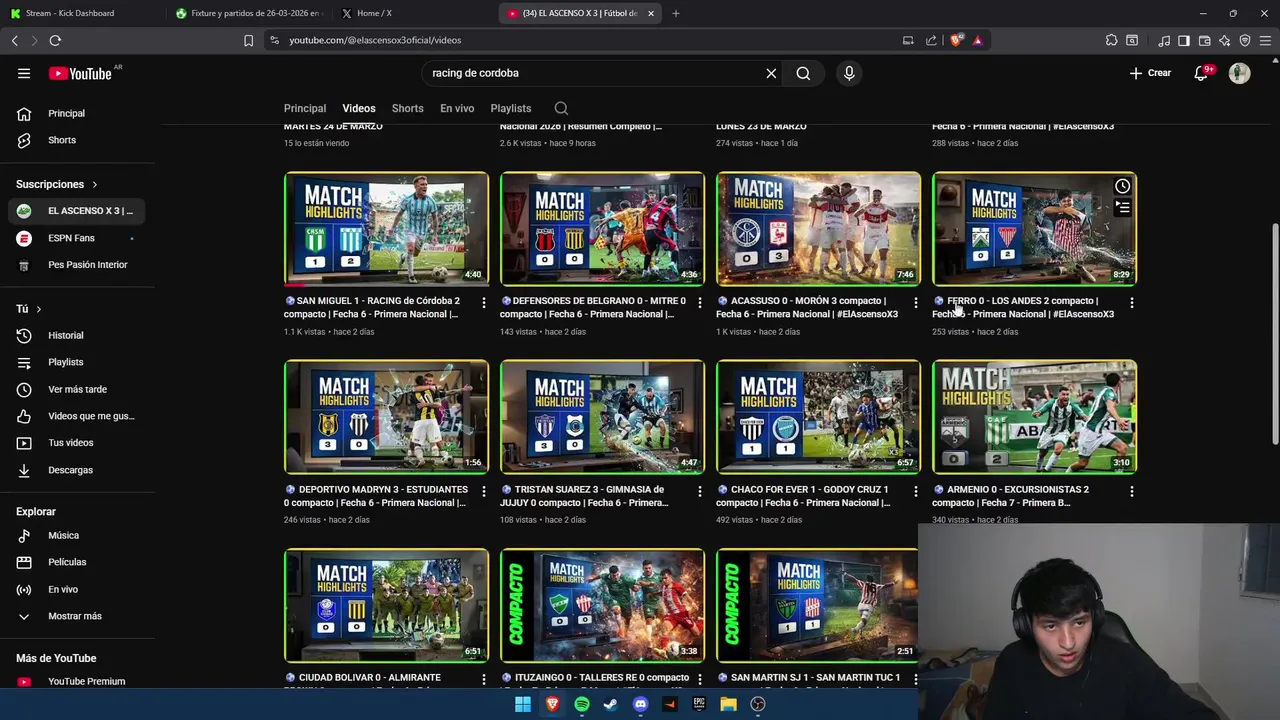Image resolution: width=1280 pixels, height=720 pixels.
Task: Open the YouTube hamburger guide menu
Action: [x=24, y=73]
